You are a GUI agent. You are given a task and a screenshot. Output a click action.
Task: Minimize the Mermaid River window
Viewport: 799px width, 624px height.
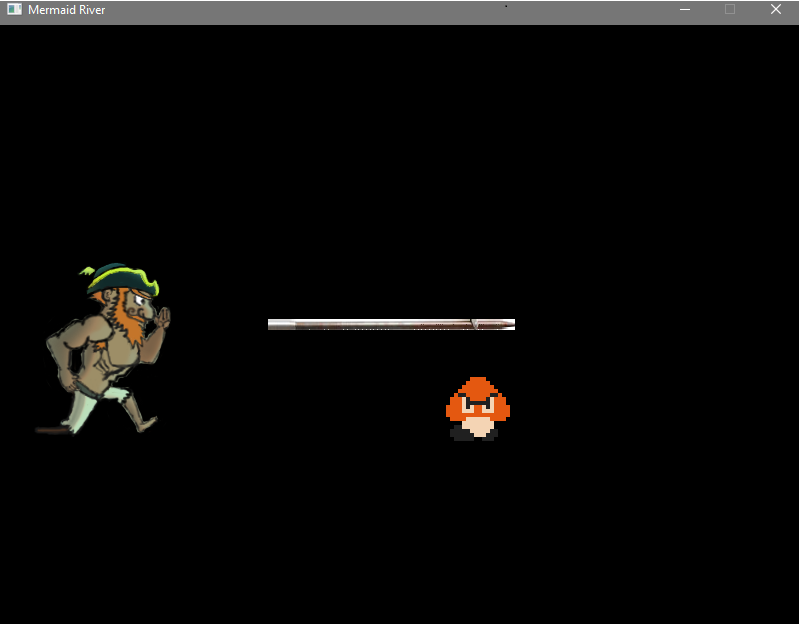[x=685, y=10]
